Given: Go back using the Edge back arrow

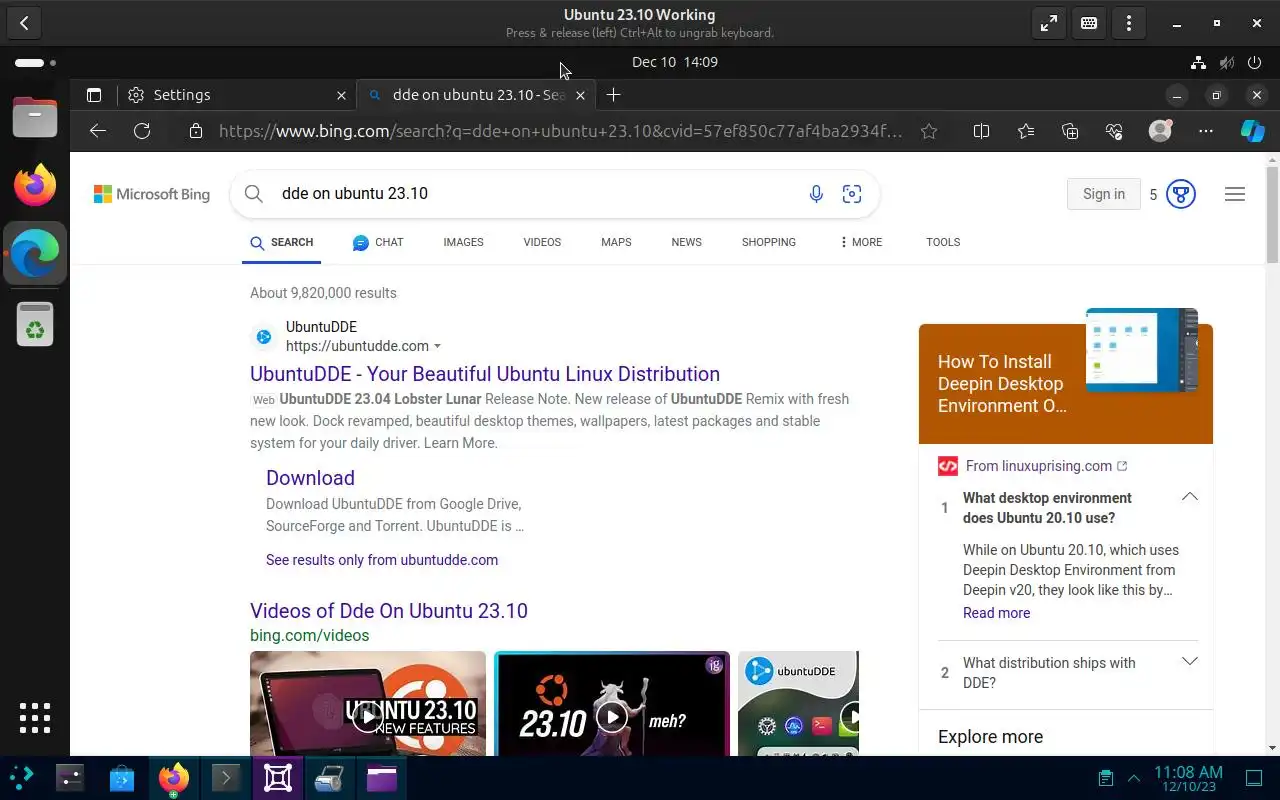Looking at the screenshot, I should tap(97, 131).
